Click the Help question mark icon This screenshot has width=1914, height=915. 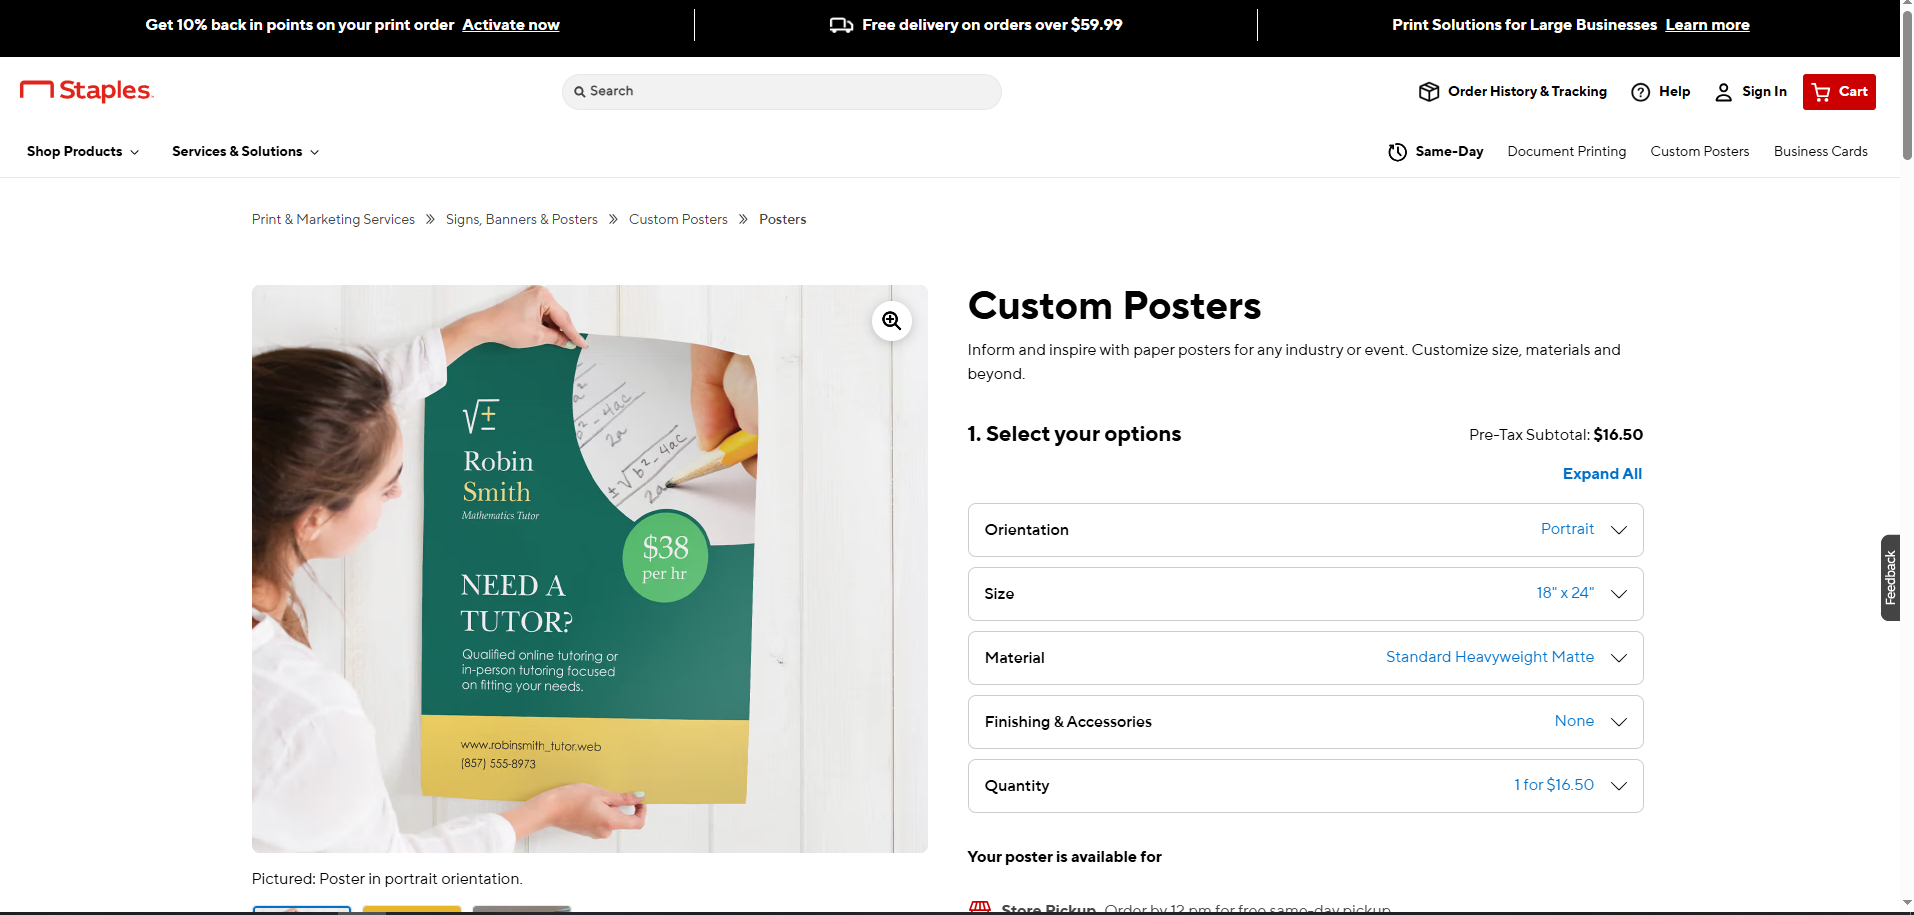coord(1641,92)
